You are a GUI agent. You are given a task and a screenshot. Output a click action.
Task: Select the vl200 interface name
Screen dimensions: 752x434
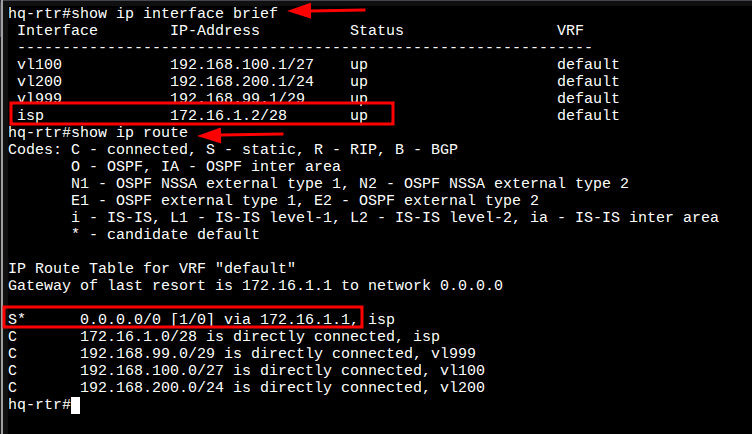[37, 82]
